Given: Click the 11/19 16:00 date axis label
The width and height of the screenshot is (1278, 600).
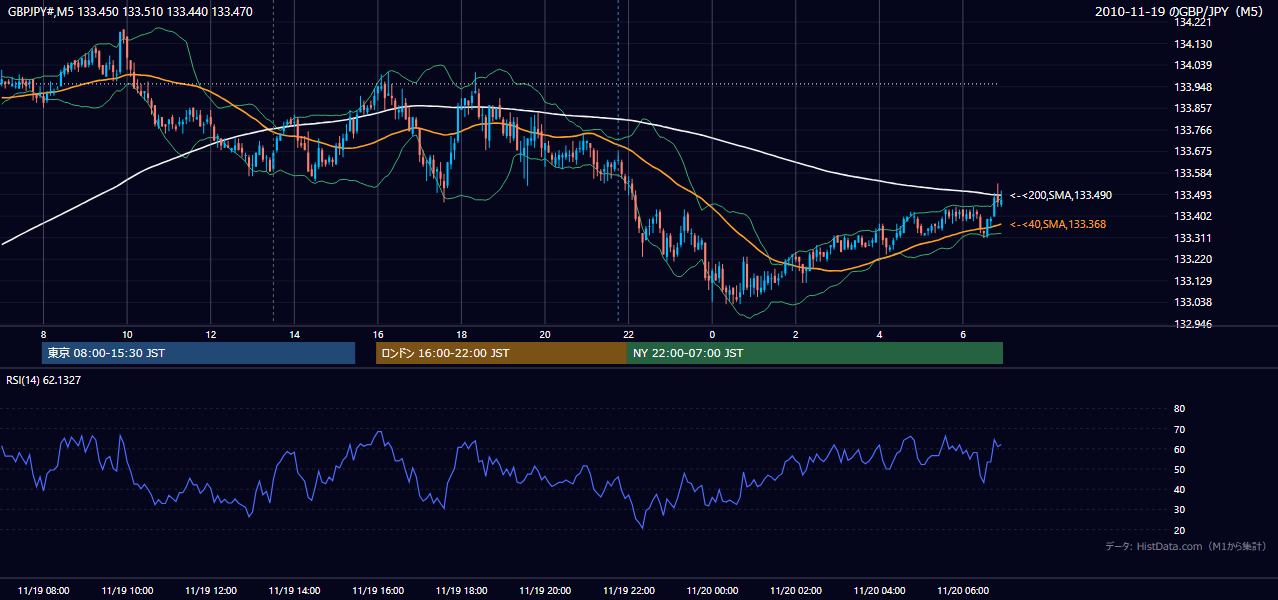Looking at the screenshot, I should coord(378,591).
